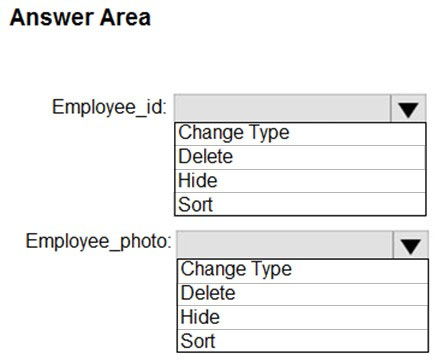Pick the first option under Employee_id

(300, 134)
